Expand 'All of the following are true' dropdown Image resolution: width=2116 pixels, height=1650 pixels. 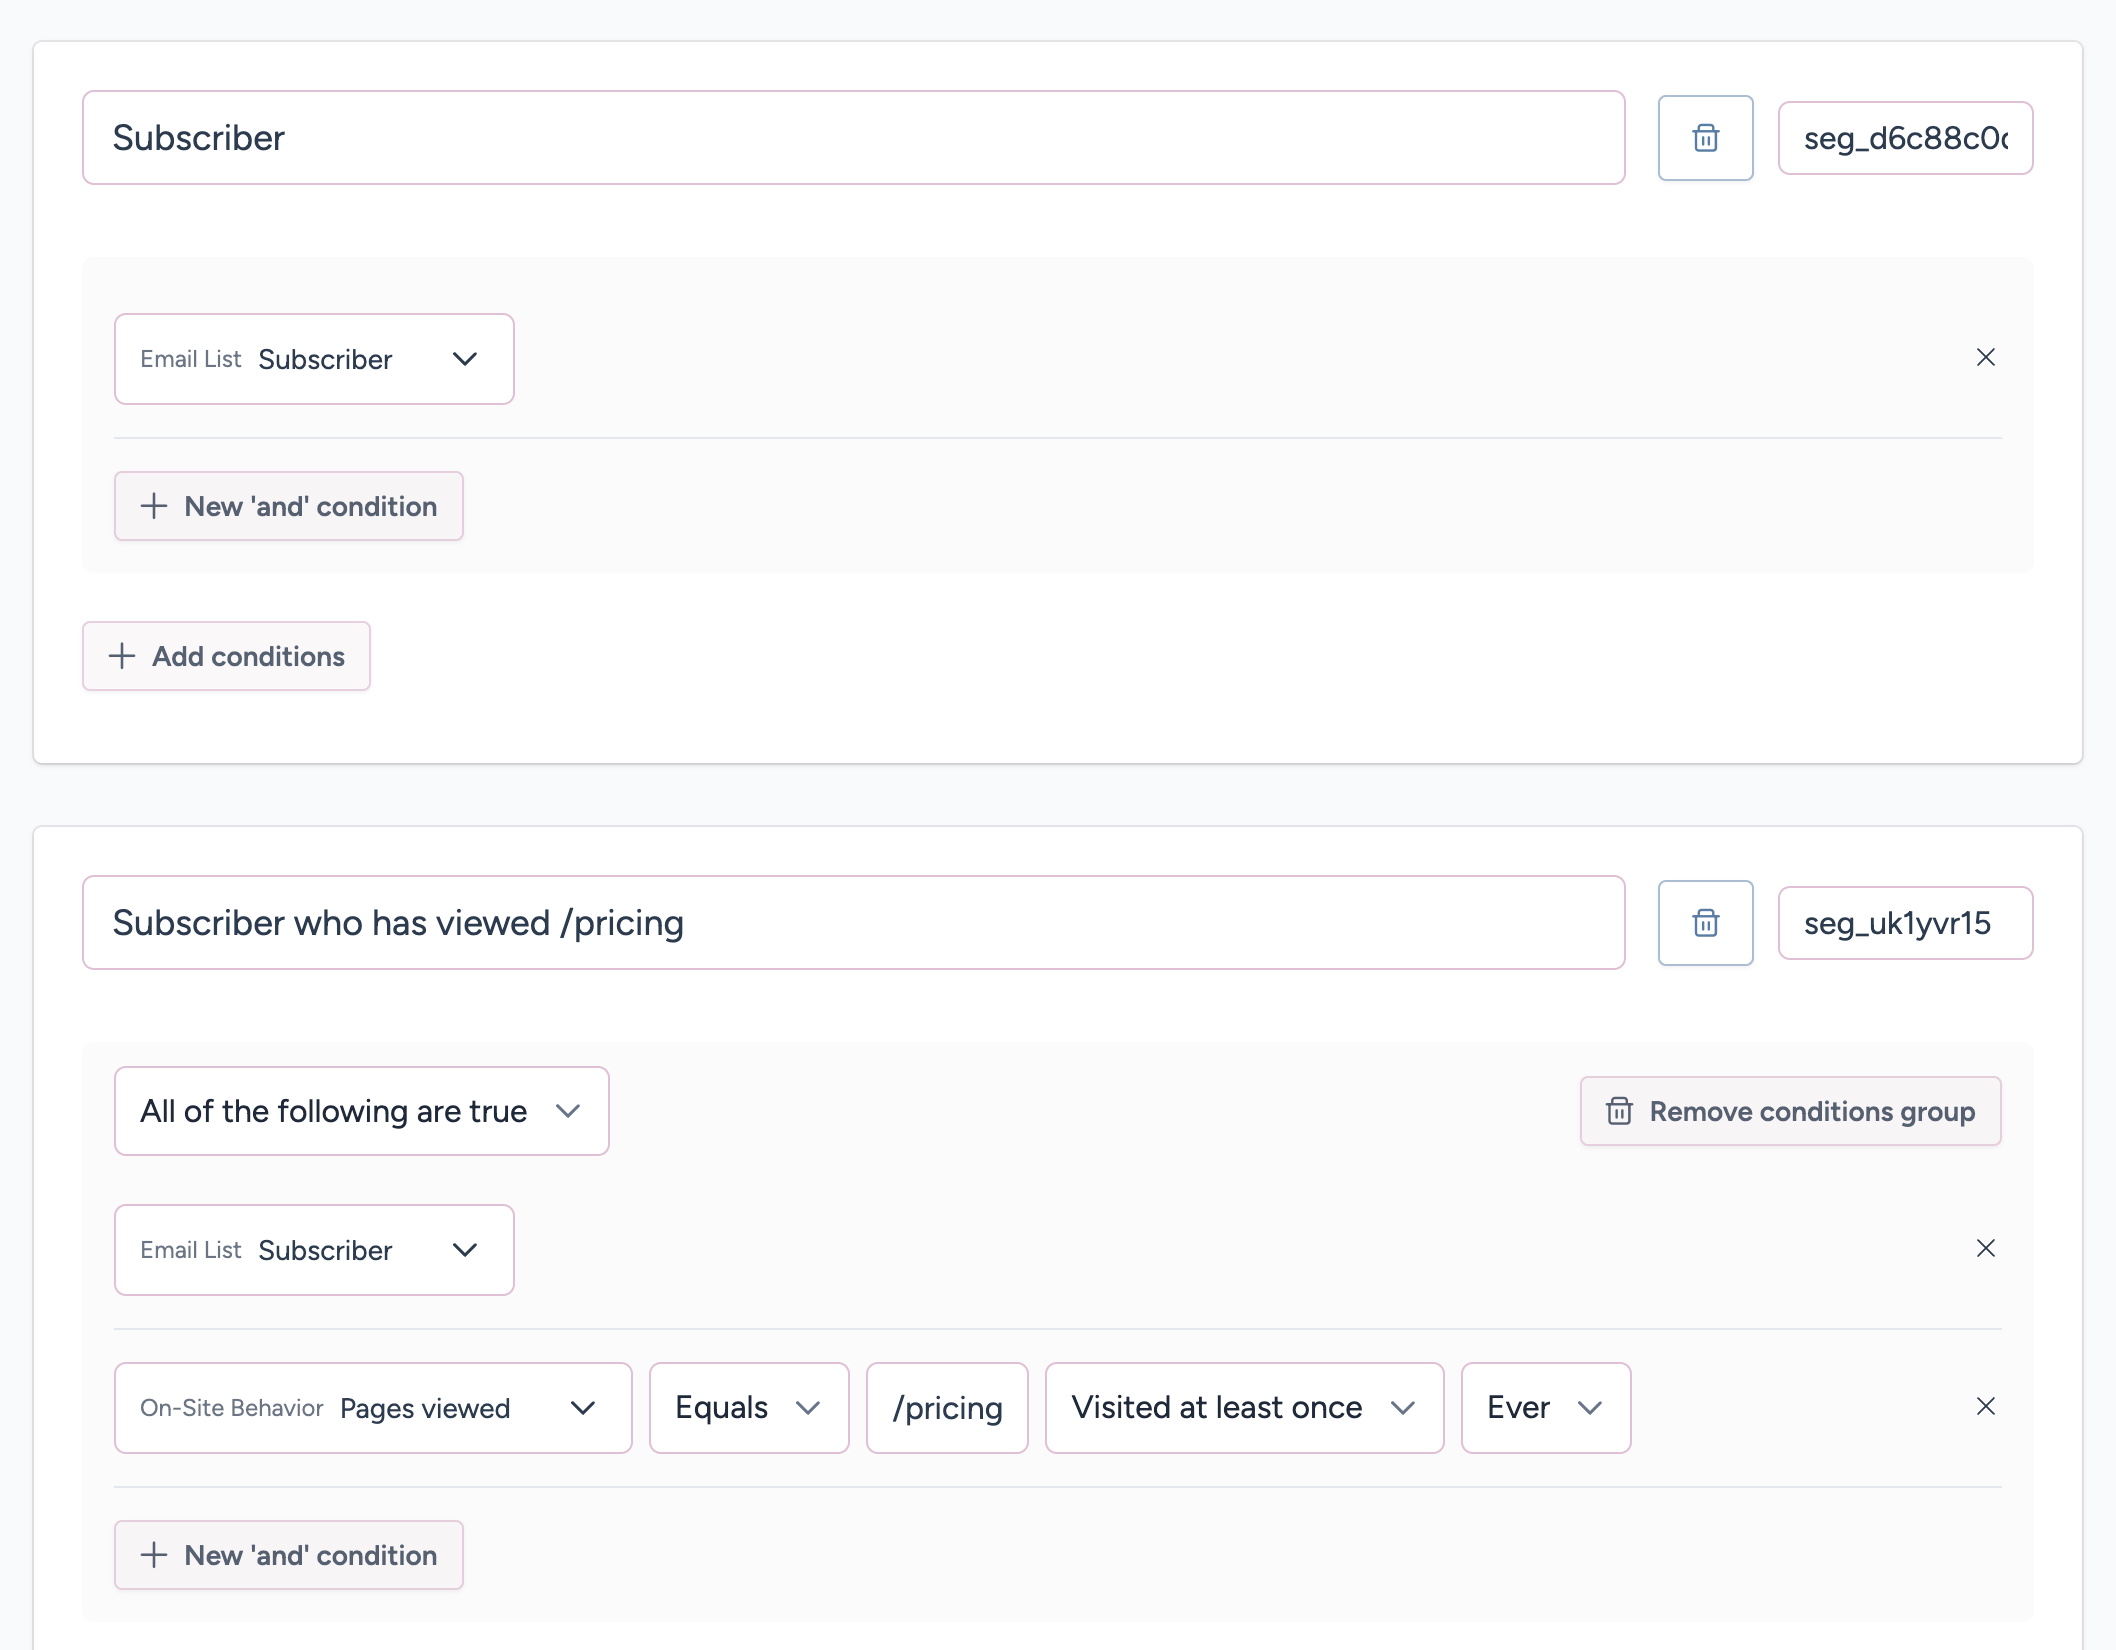(361, 1111)
